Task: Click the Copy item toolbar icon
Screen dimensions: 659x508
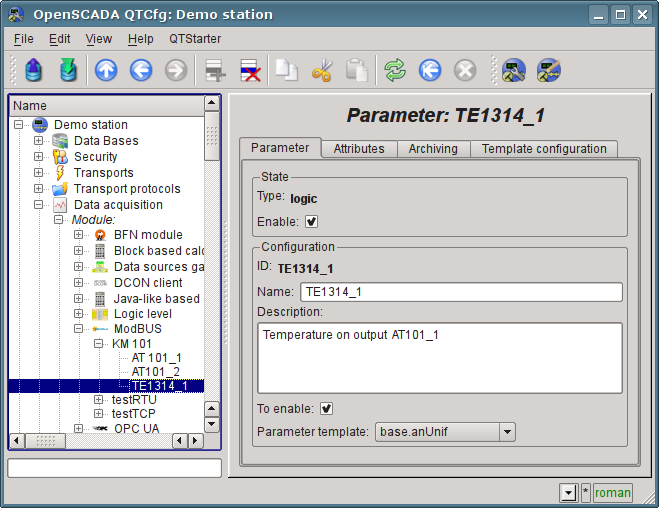Action: click(x=287, y=70)
